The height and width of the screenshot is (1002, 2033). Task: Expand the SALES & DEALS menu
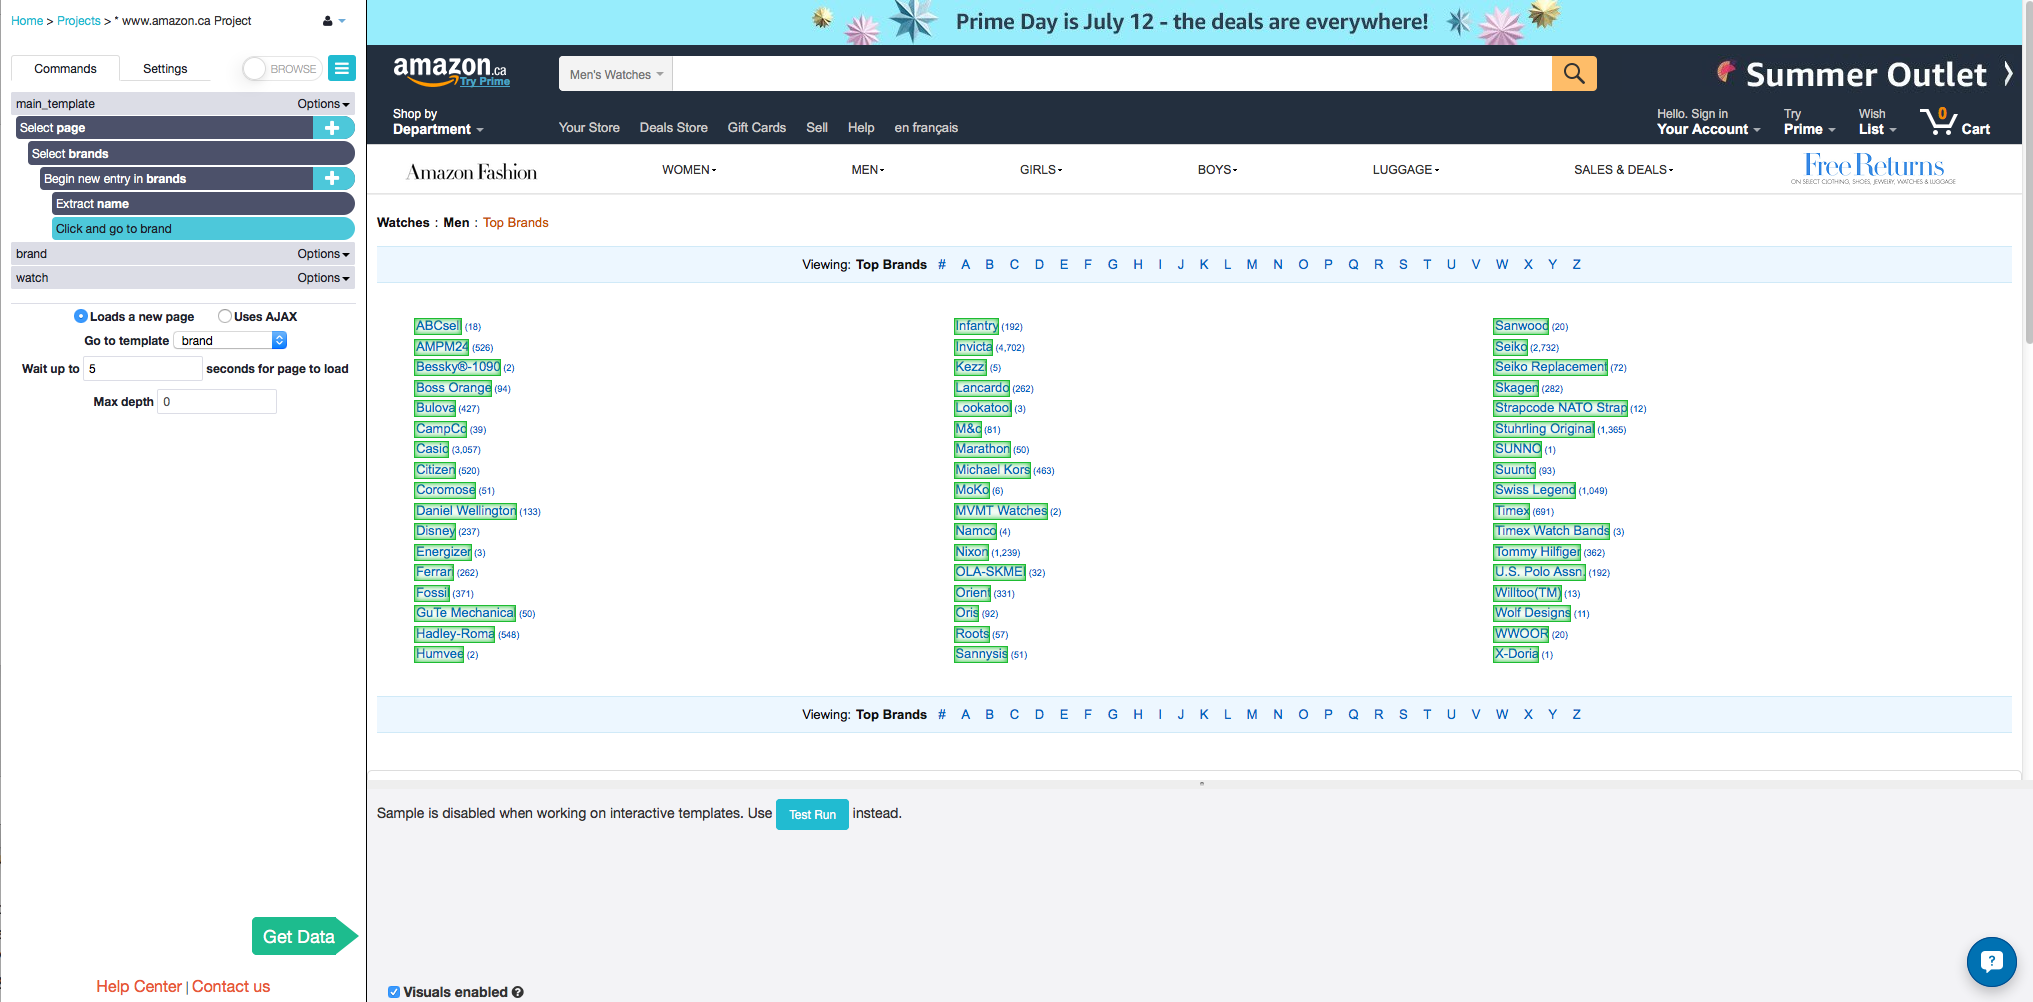click(1623, 170)
